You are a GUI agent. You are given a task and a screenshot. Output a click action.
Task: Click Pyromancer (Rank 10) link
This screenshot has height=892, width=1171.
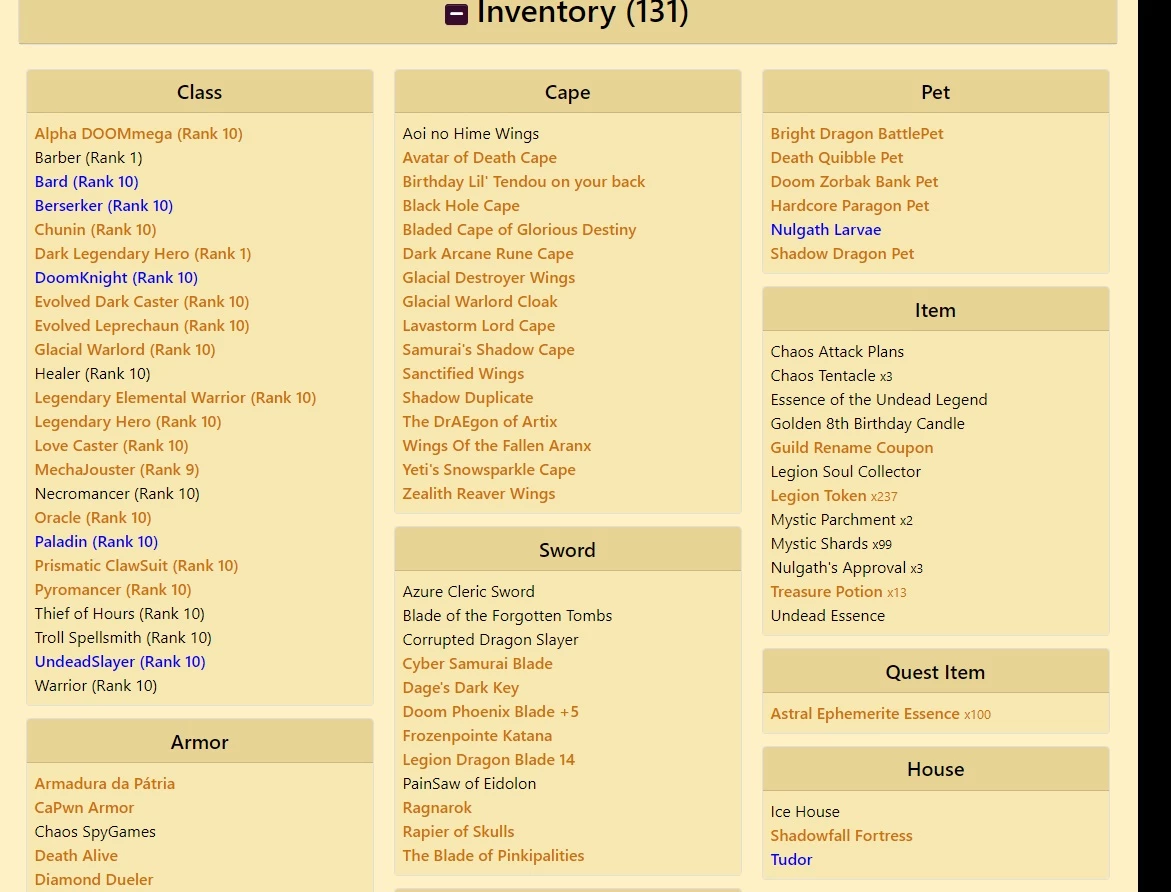(x=113, y=589)
